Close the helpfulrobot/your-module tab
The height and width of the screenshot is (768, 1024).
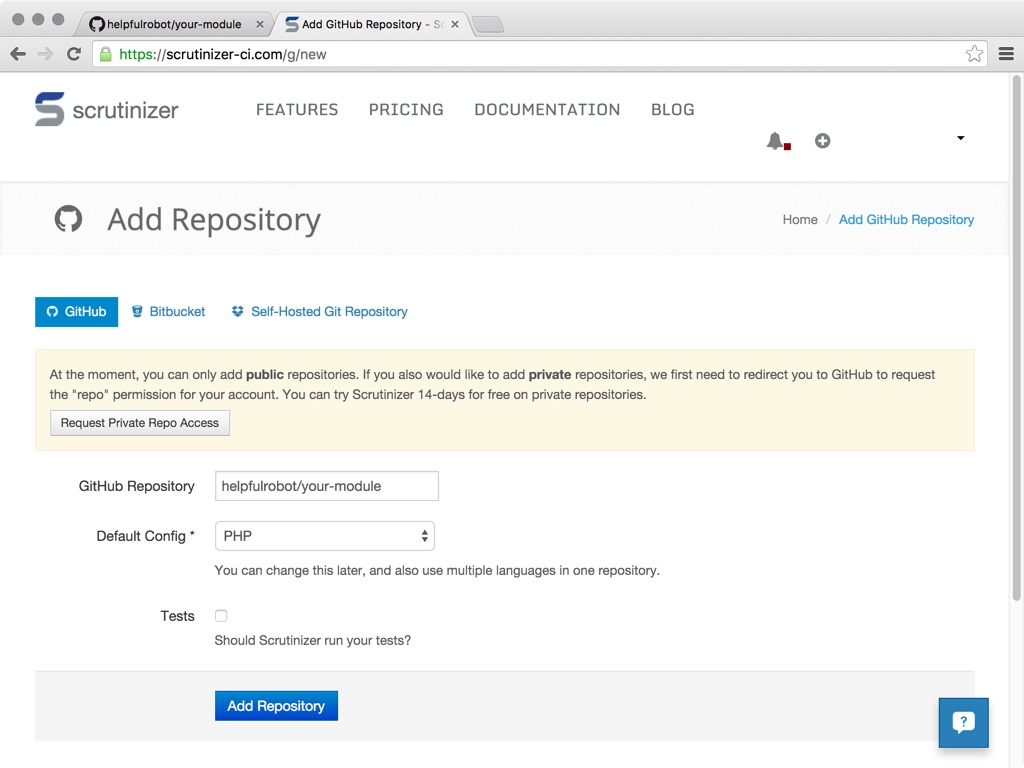click(260, 24)
